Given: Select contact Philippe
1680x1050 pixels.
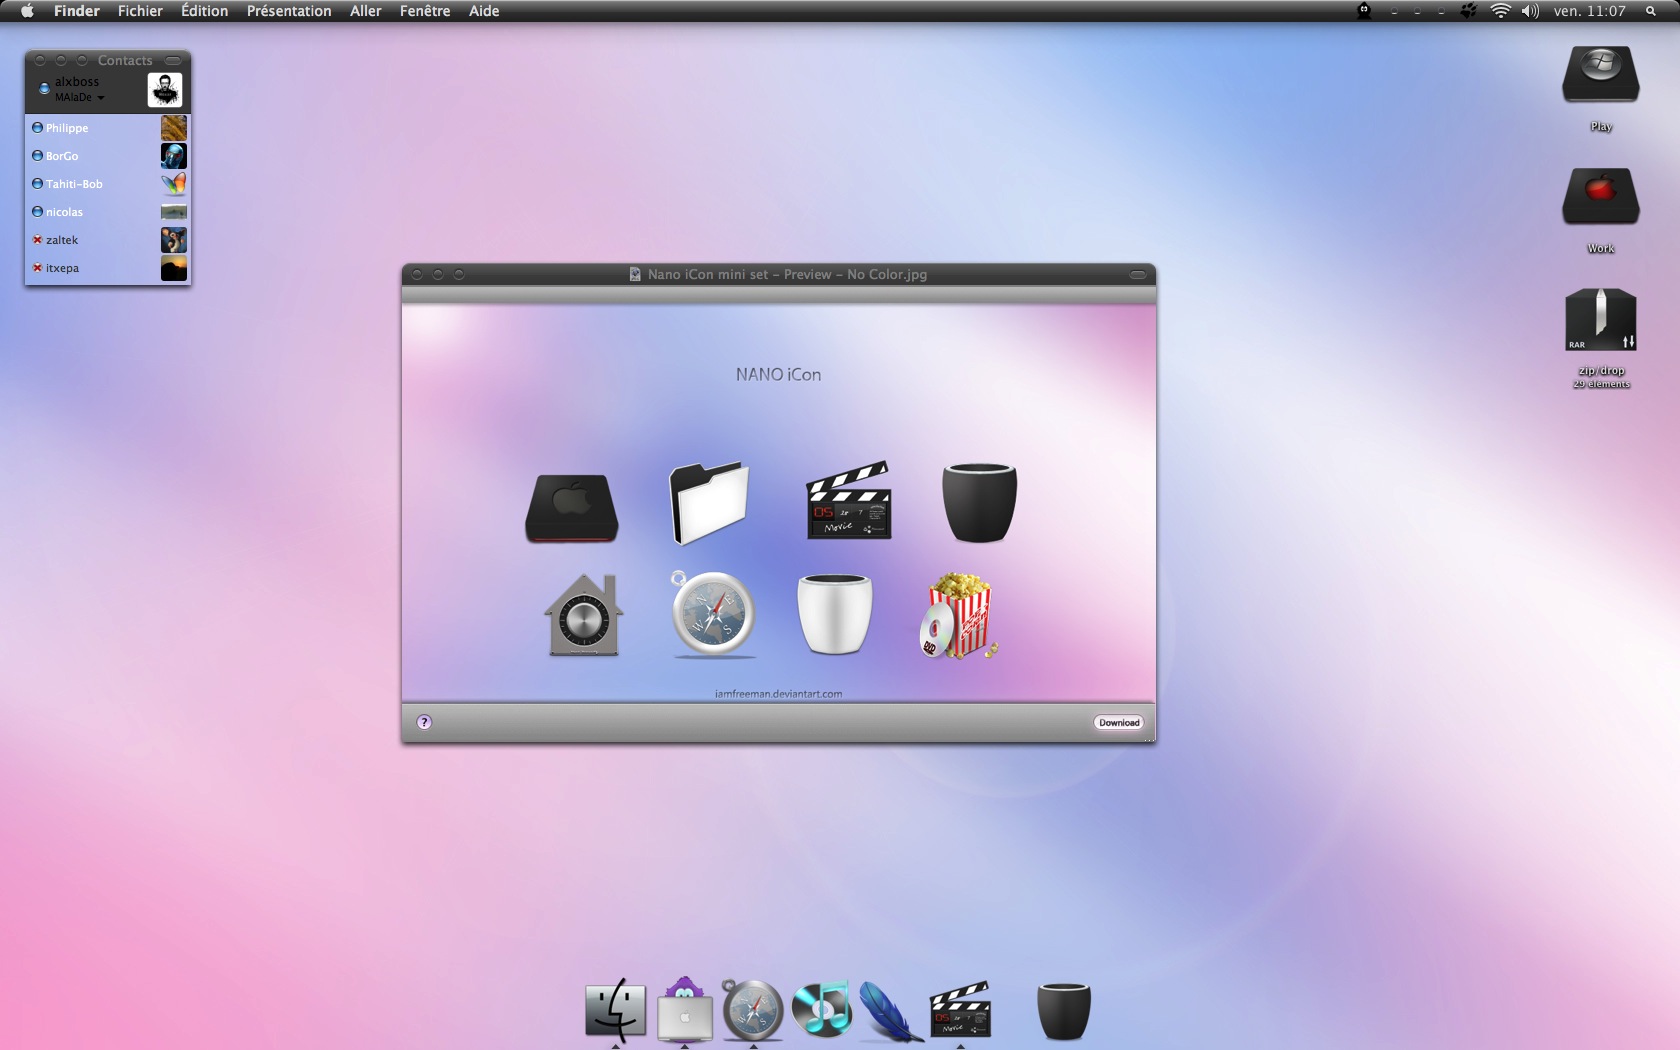Looking at the screenshot, I should tap(108, 128).
